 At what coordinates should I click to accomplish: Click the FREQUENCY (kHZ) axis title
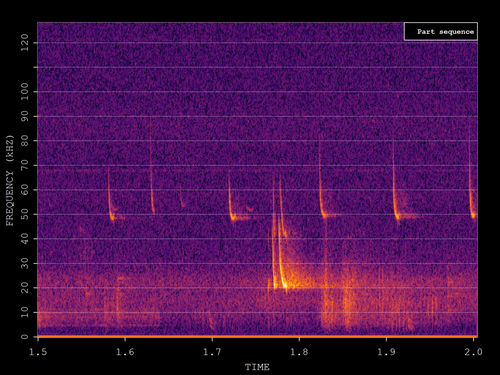[x=10, y=181]
